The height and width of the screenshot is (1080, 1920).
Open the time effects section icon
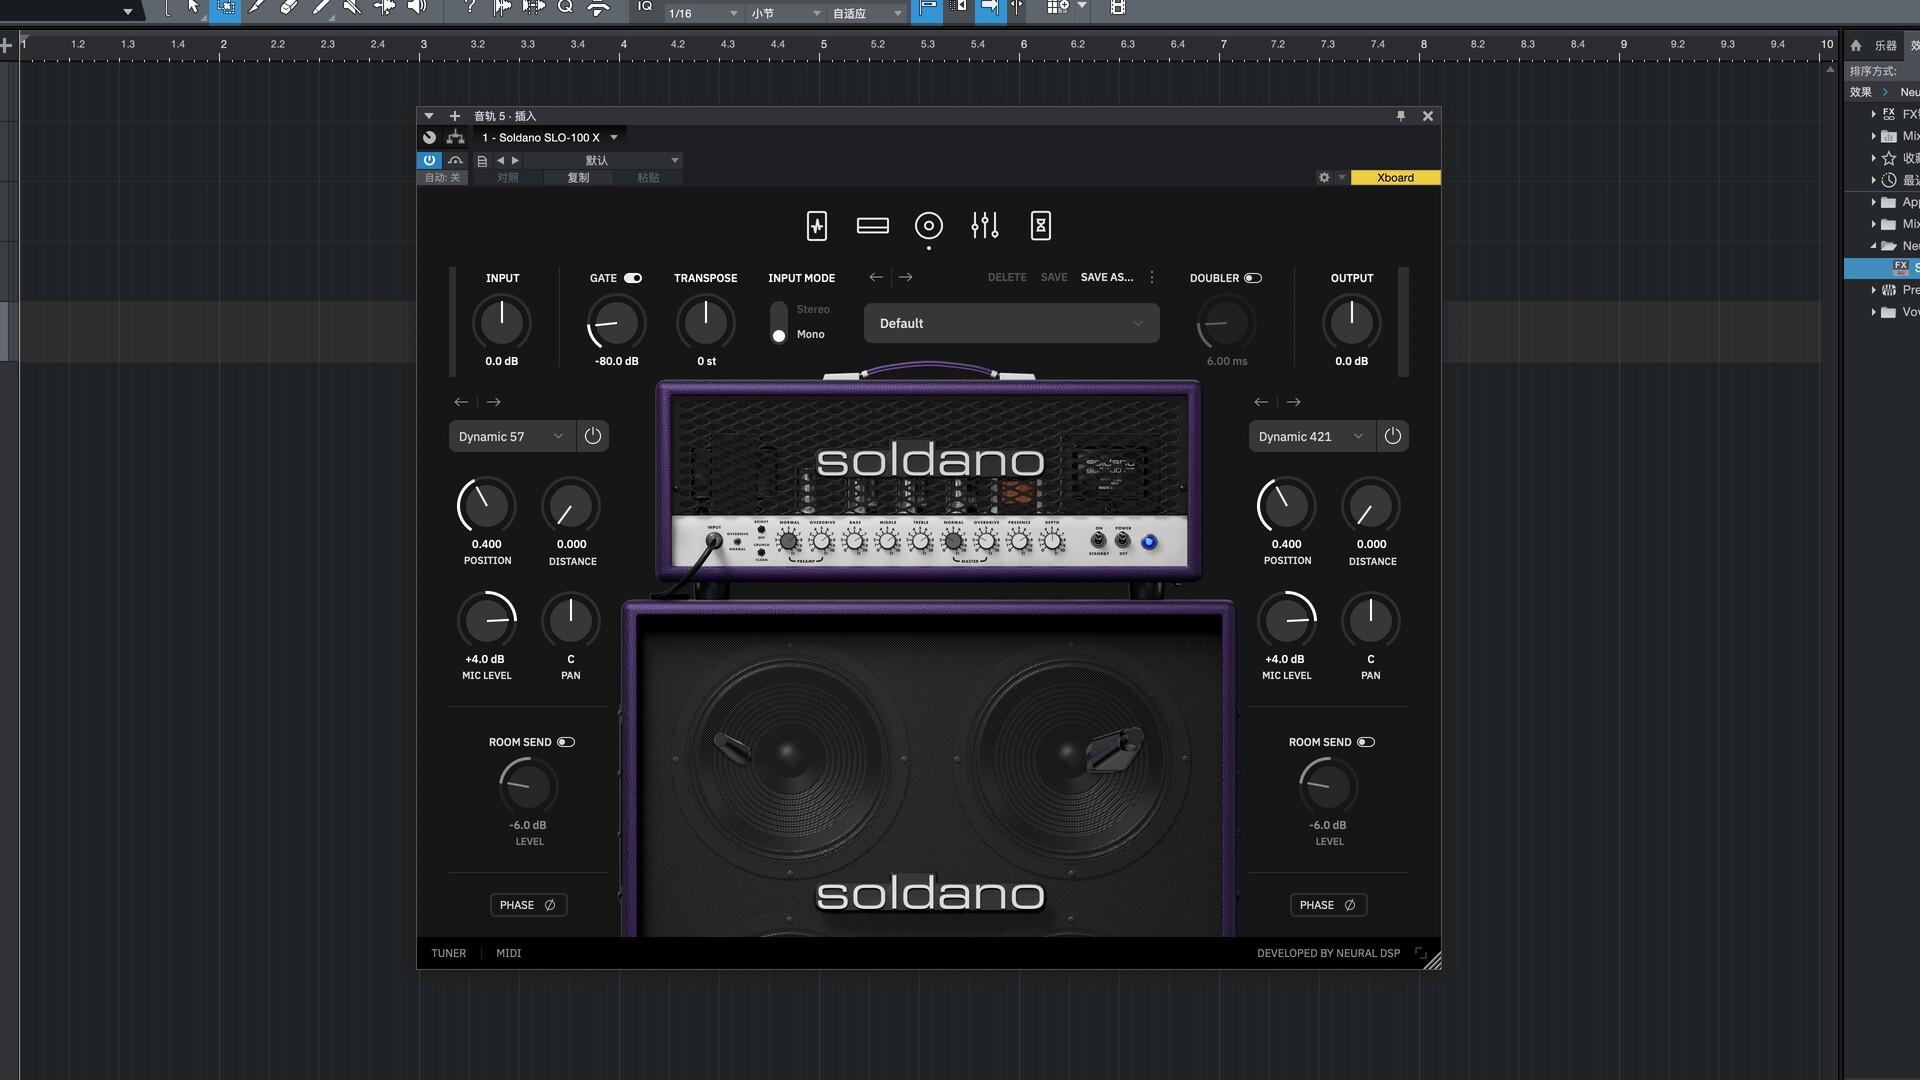click(x=1040, y=226)
